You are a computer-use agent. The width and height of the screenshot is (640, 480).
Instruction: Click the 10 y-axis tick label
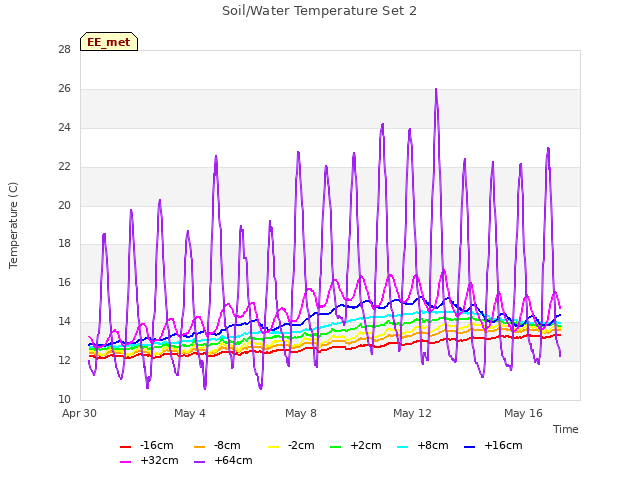coord(64,399)
